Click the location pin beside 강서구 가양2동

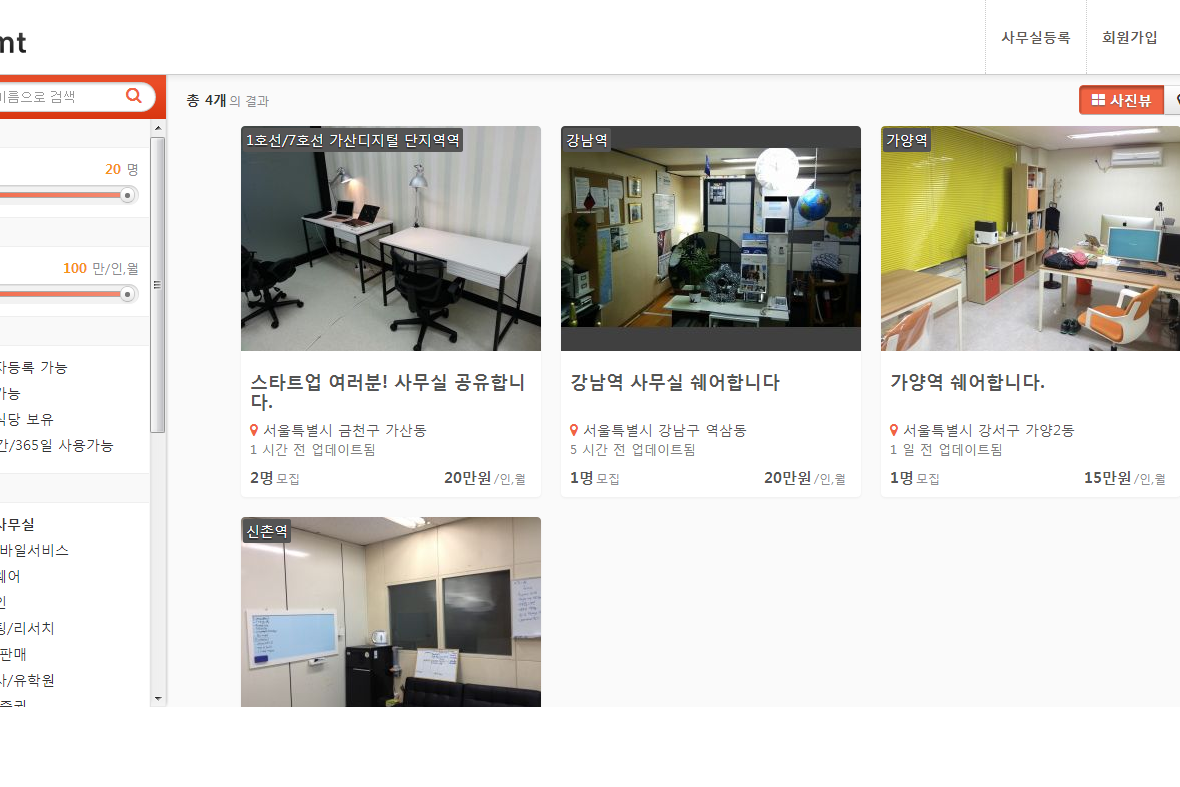coord(894,430)
